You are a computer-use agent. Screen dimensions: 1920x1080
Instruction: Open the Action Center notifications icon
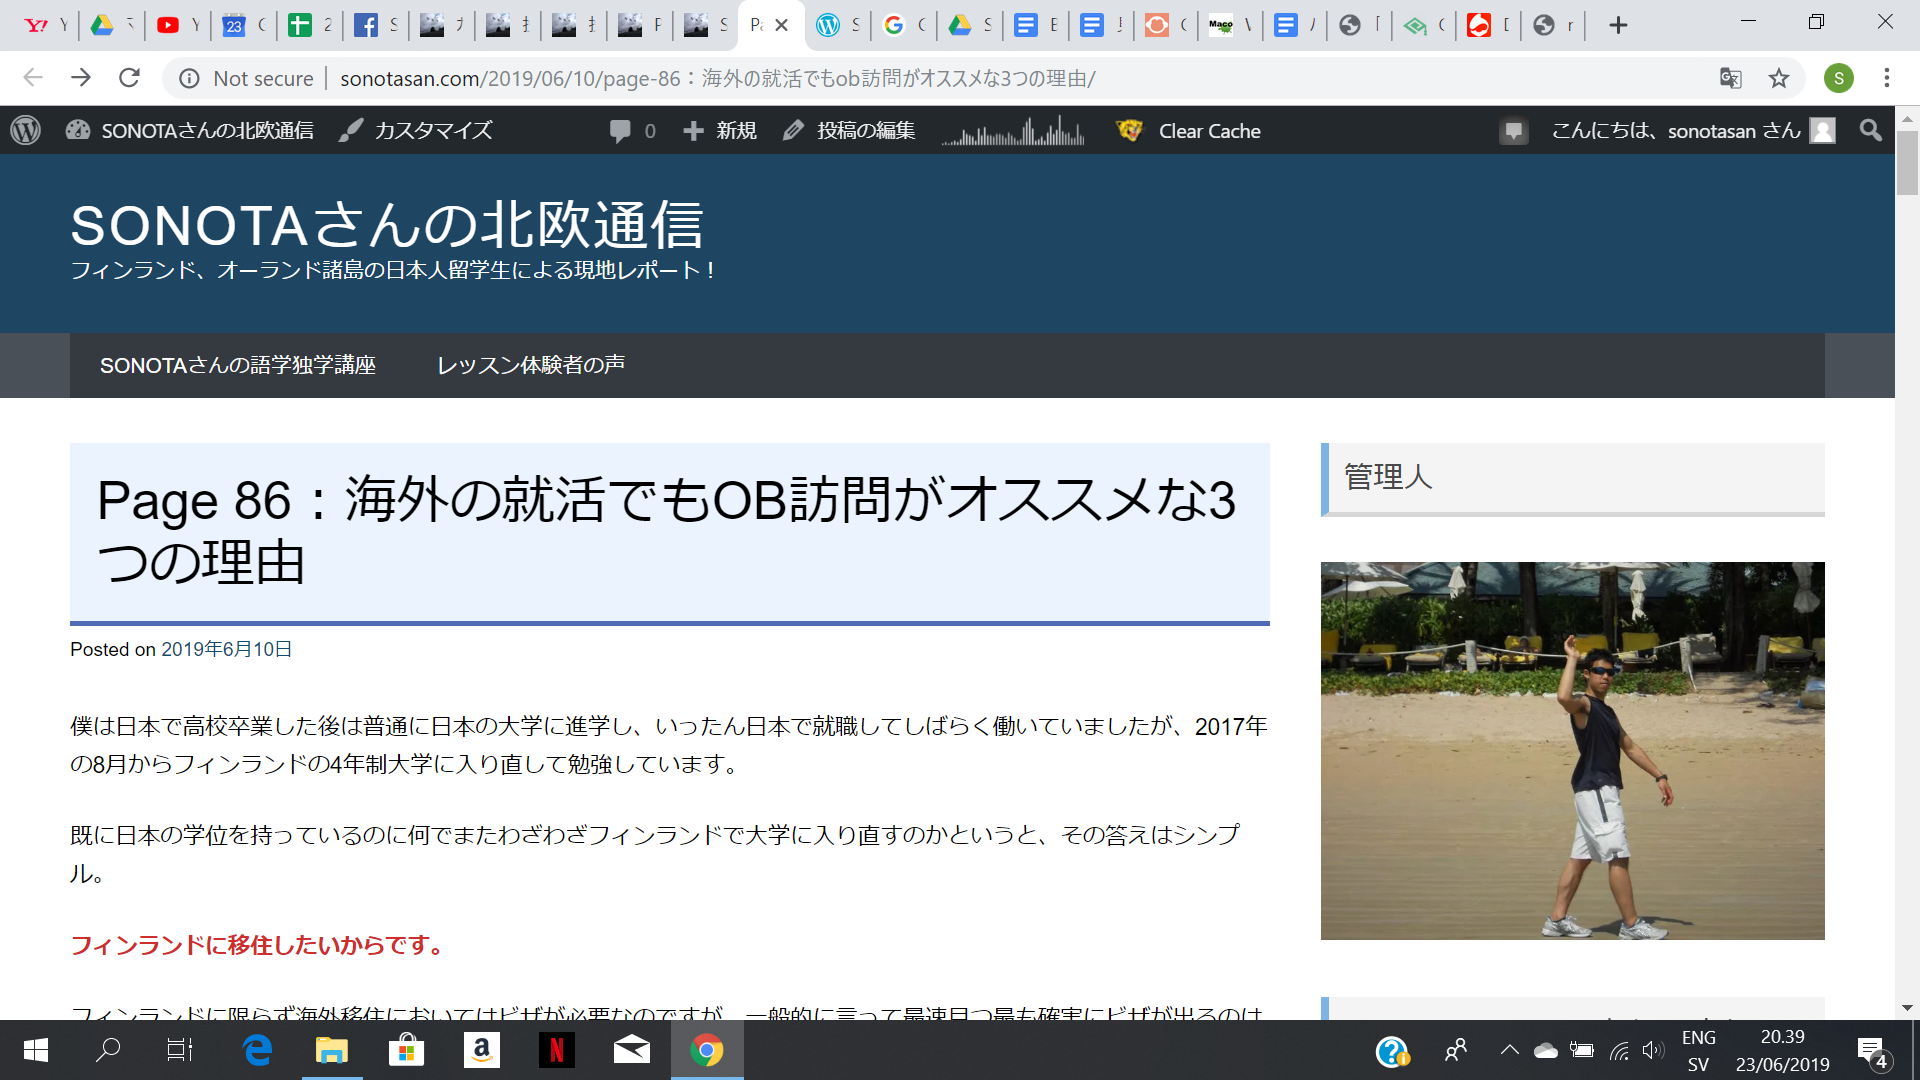[x=1872, y=1051]
